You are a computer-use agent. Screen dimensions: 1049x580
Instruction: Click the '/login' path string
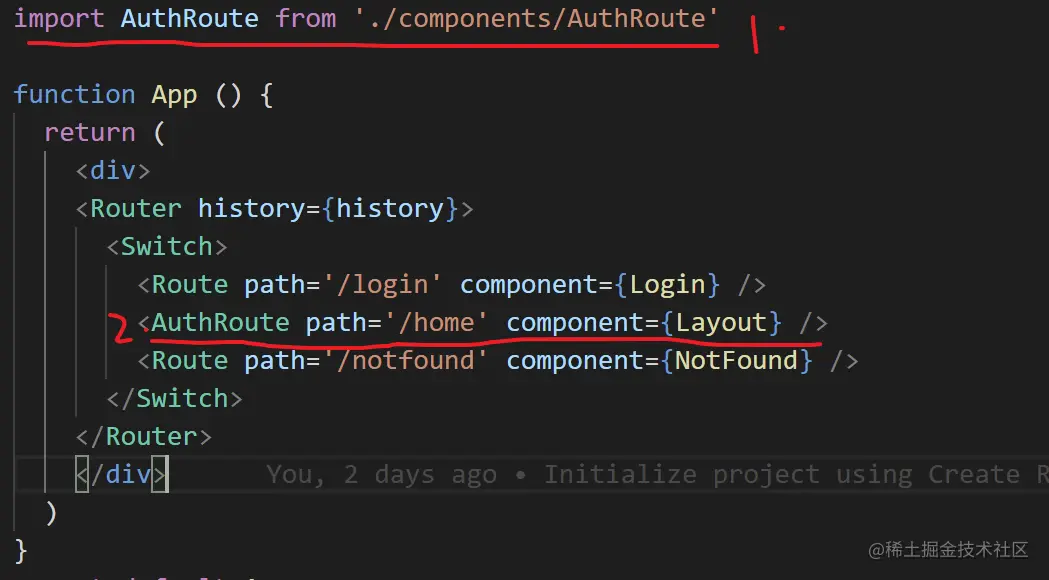pos(382,285)
